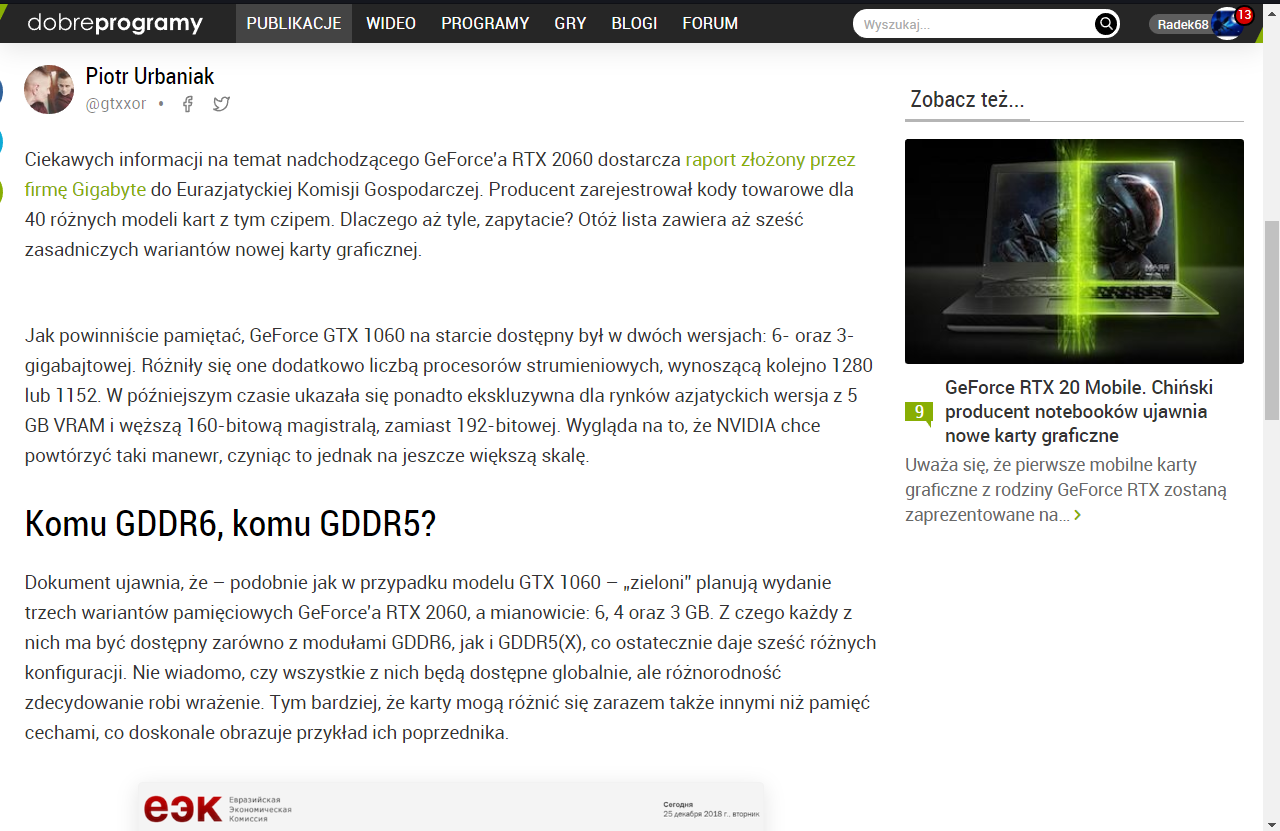Open the author's Facebook icon
The image size is (1280, 831).
[187, 104]
